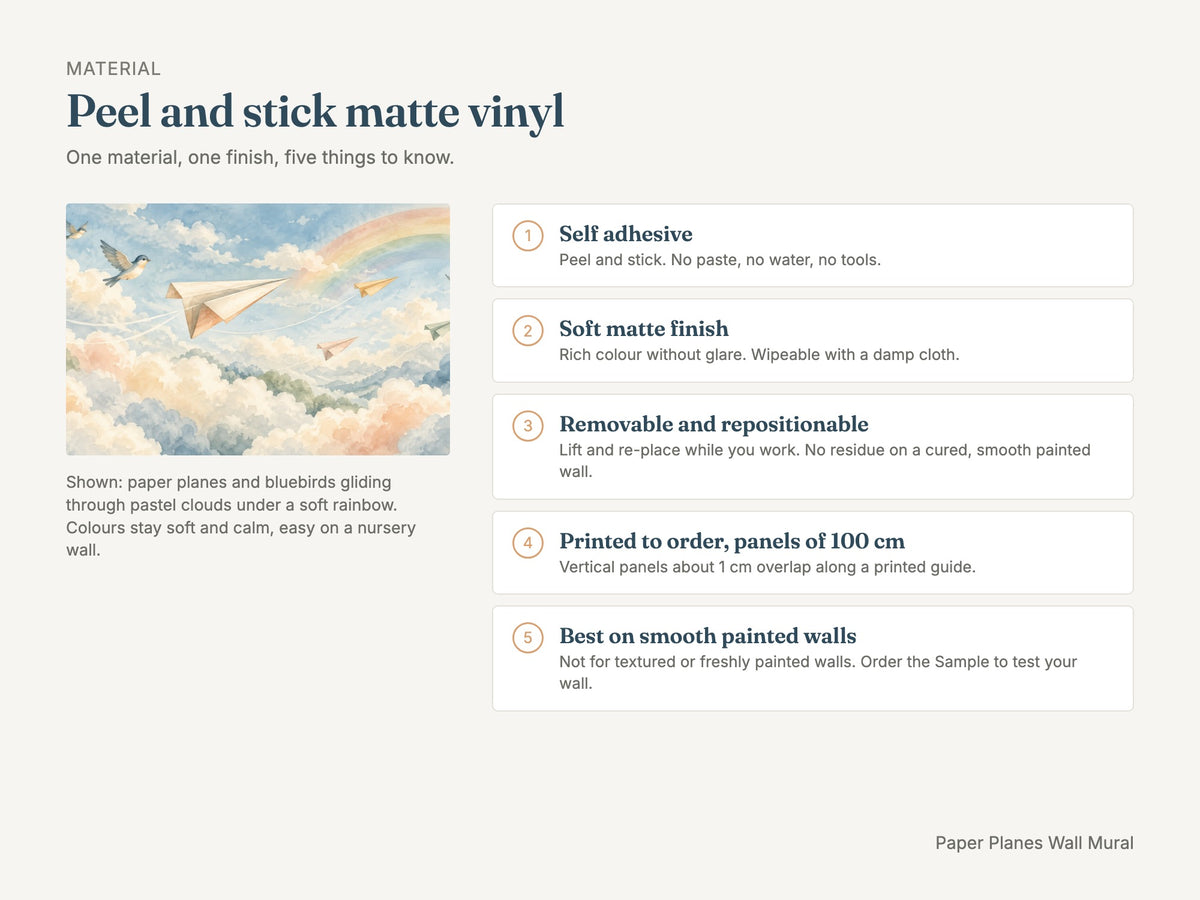The image size is (1200, 900).
Task: Select the Soft matte finish heading
Action: coord(644,329)
